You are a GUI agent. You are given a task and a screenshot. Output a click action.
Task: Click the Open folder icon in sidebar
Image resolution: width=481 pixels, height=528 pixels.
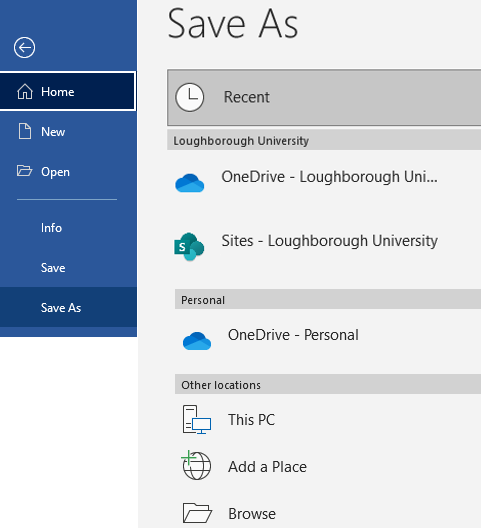(x=25, y=171)
